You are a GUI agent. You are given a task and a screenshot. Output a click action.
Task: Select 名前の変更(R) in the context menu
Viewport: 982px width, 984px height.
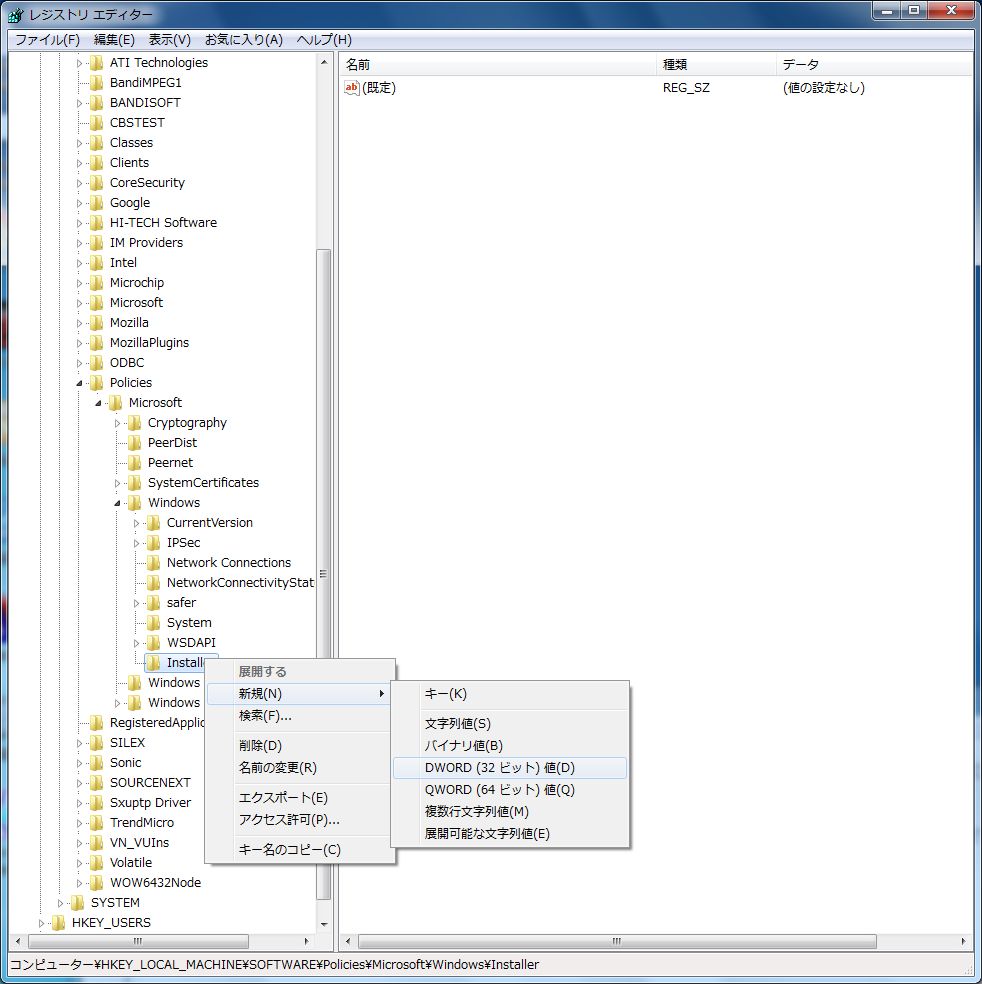[299, 767]
